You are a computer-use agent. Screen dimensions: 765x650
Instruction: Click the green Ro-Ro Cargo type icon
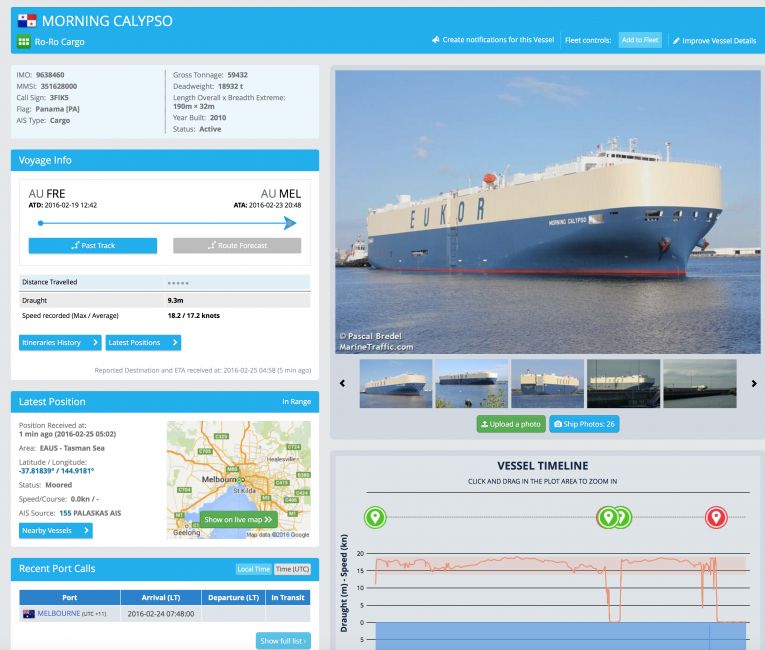click(x=23, y=41)
